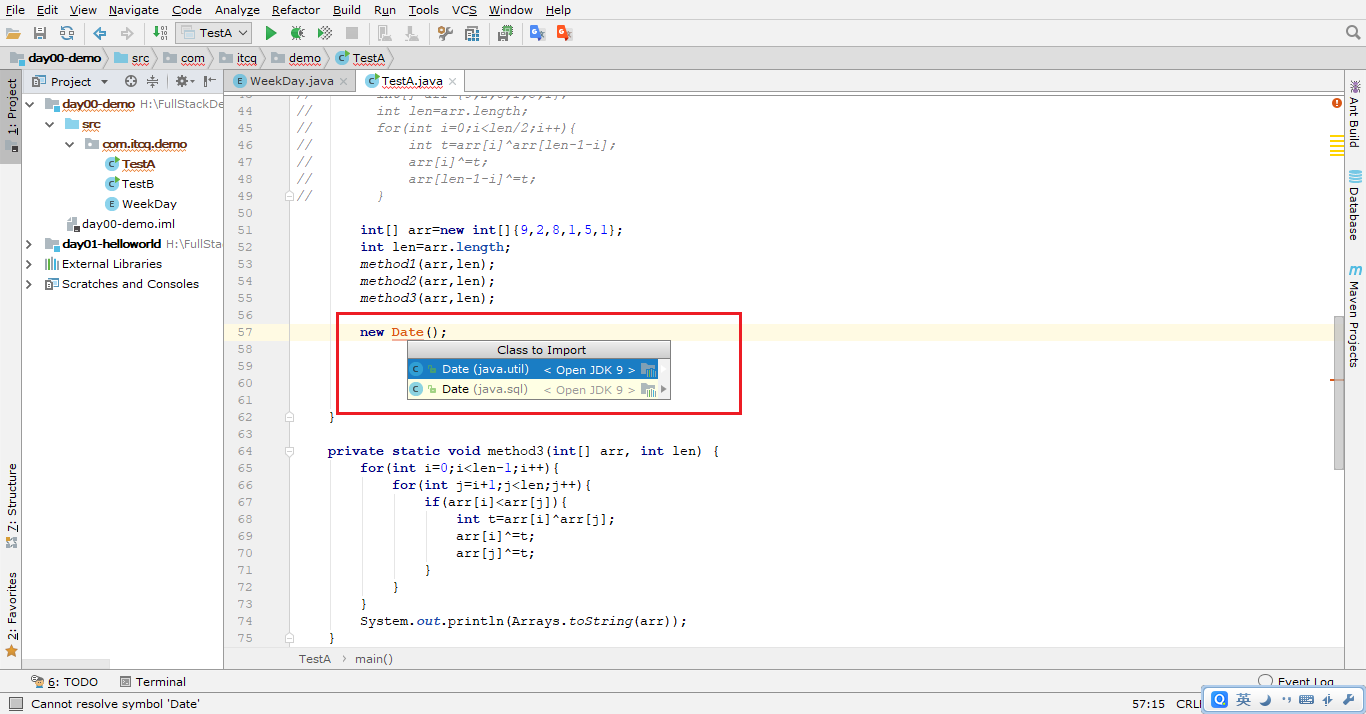1366x714 pixels.
Task: Collapse the src folder node
Action: point(49,124)
